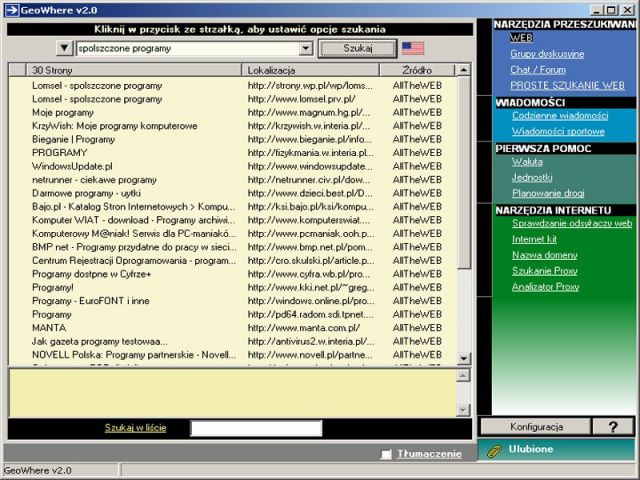640x480 pixels.
Task: Click the Ulubione paperclip icon
Action: click(494, 451)
